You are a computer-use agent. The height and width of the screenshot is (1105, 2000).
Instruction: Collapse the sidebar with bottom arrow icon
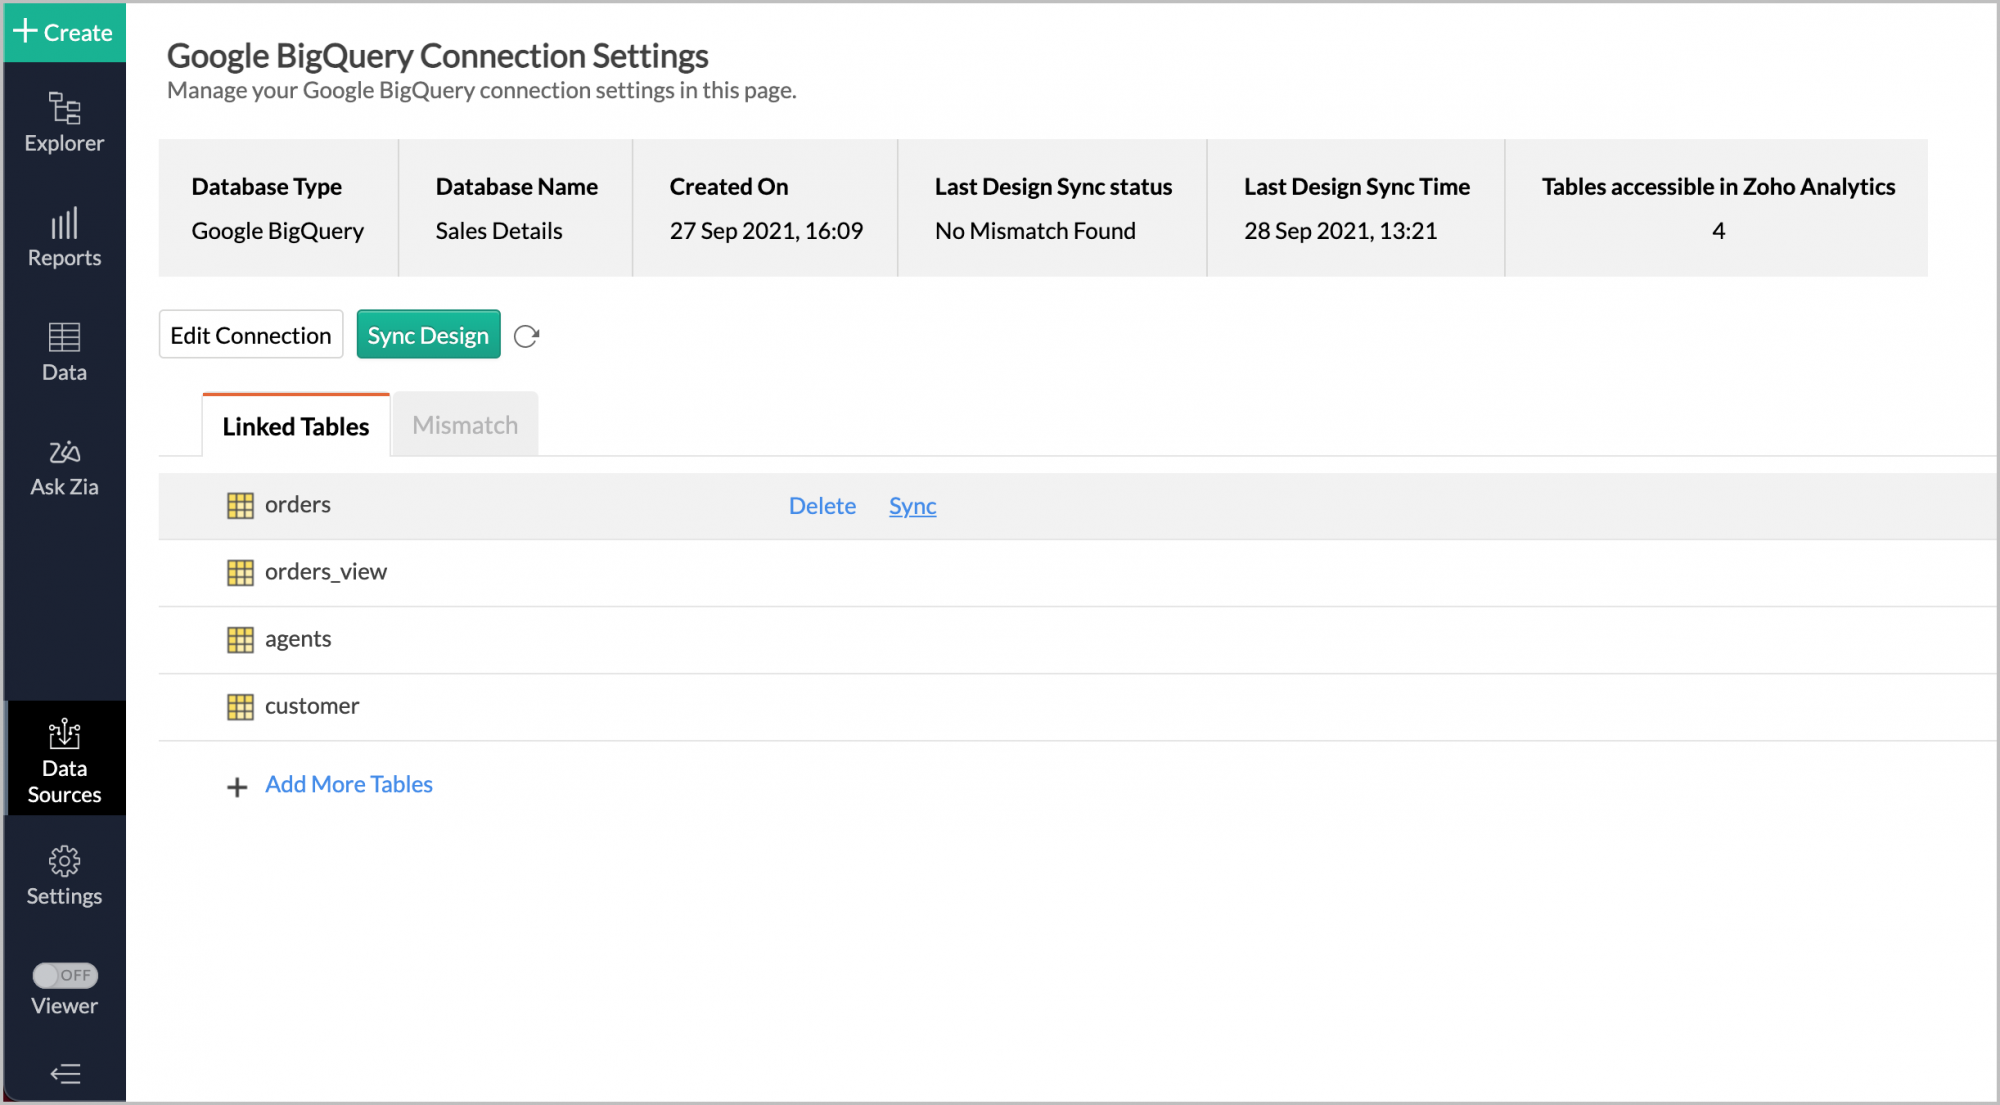coord(65,1074)
